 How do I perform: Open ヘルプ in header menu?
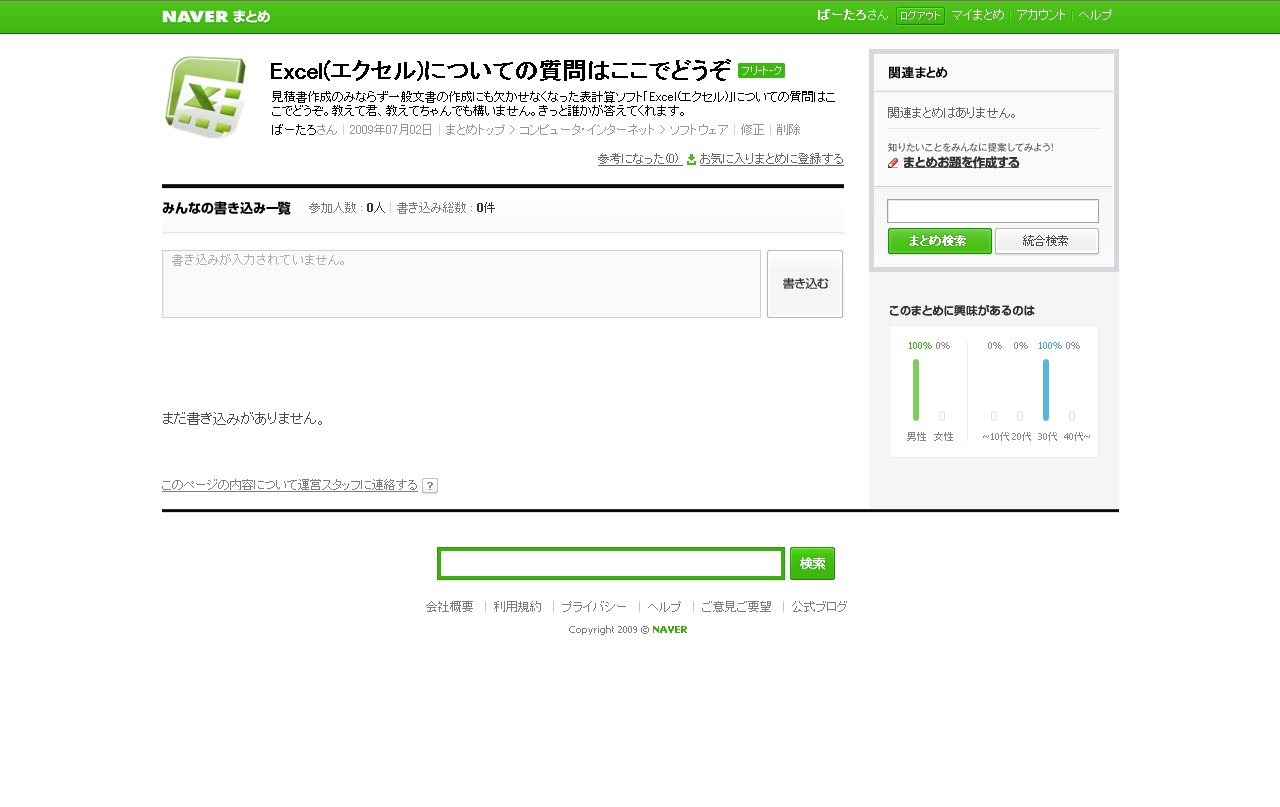pos(1095,15)
